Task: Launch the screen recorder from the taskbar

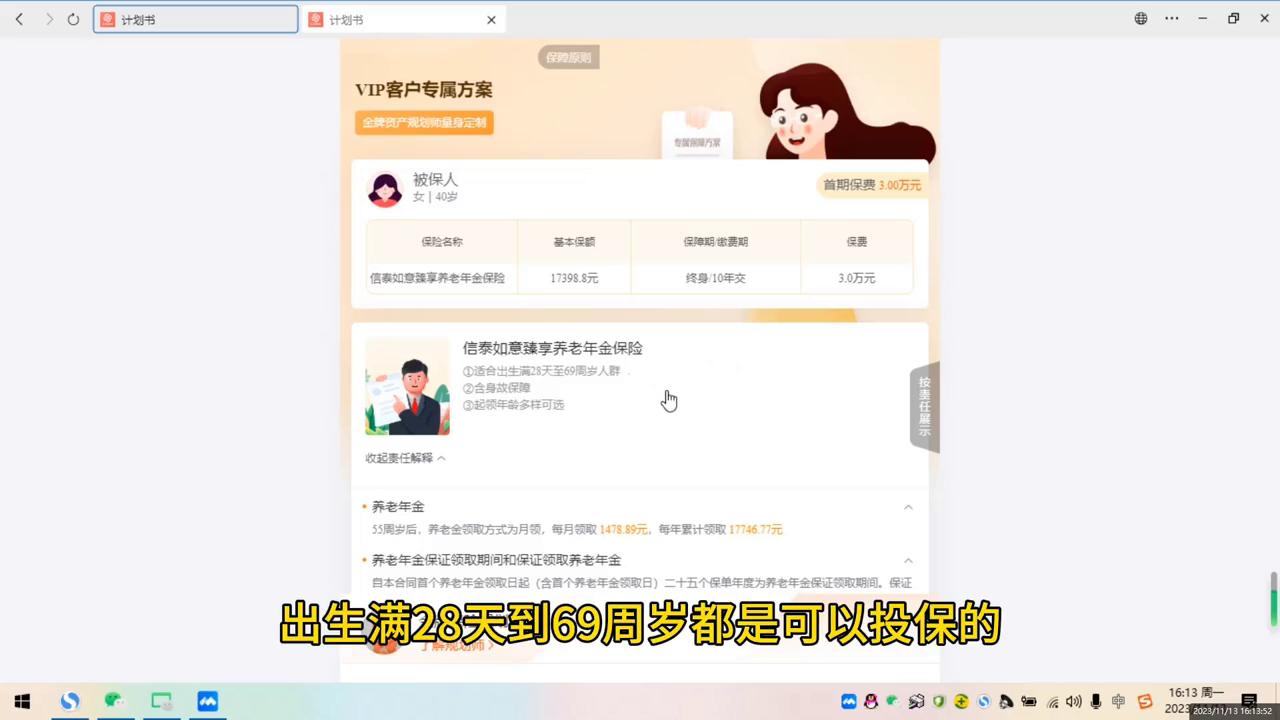Action: point(161,700)
